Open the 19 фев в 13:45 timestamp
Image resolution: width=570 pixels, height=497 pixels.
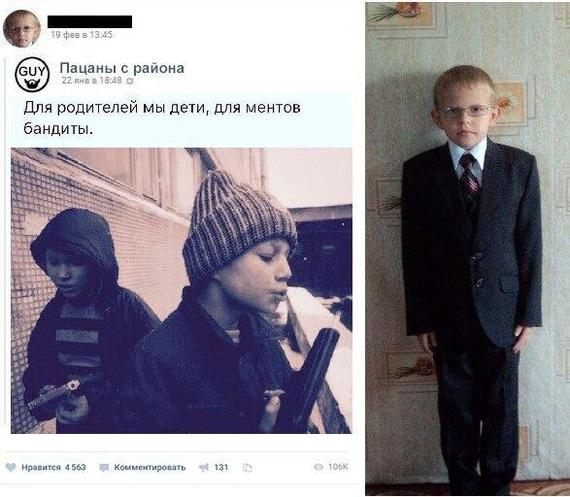[x=81, y=35]
